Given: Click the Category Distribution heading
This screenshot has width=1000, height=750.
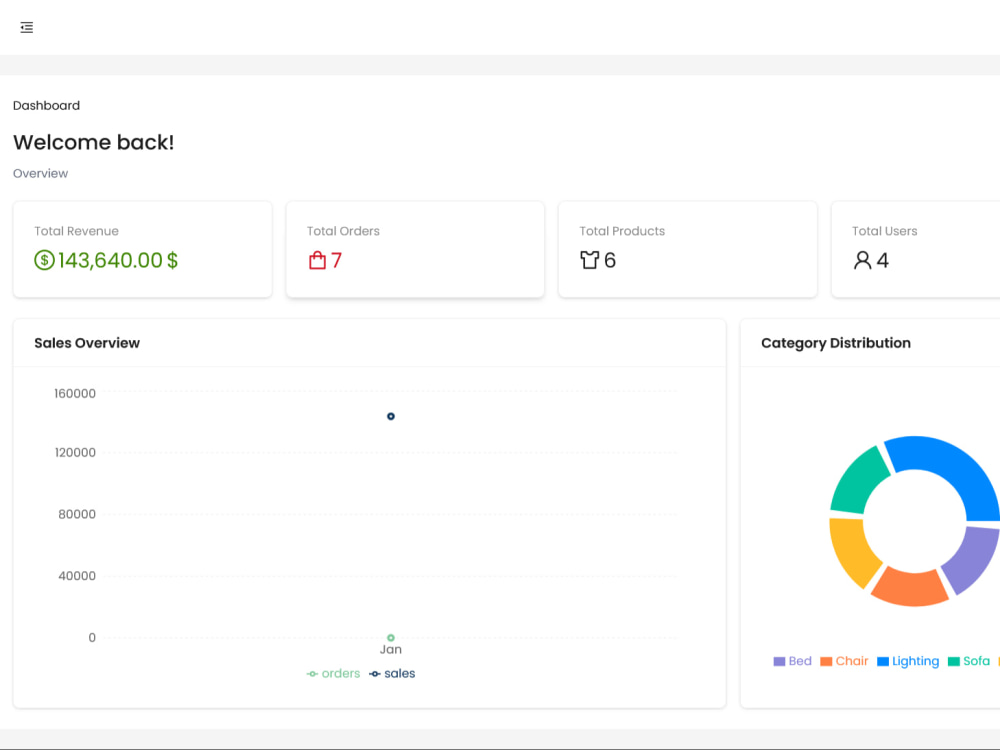Looking at the screenshot, I should [x=835, y=343].
